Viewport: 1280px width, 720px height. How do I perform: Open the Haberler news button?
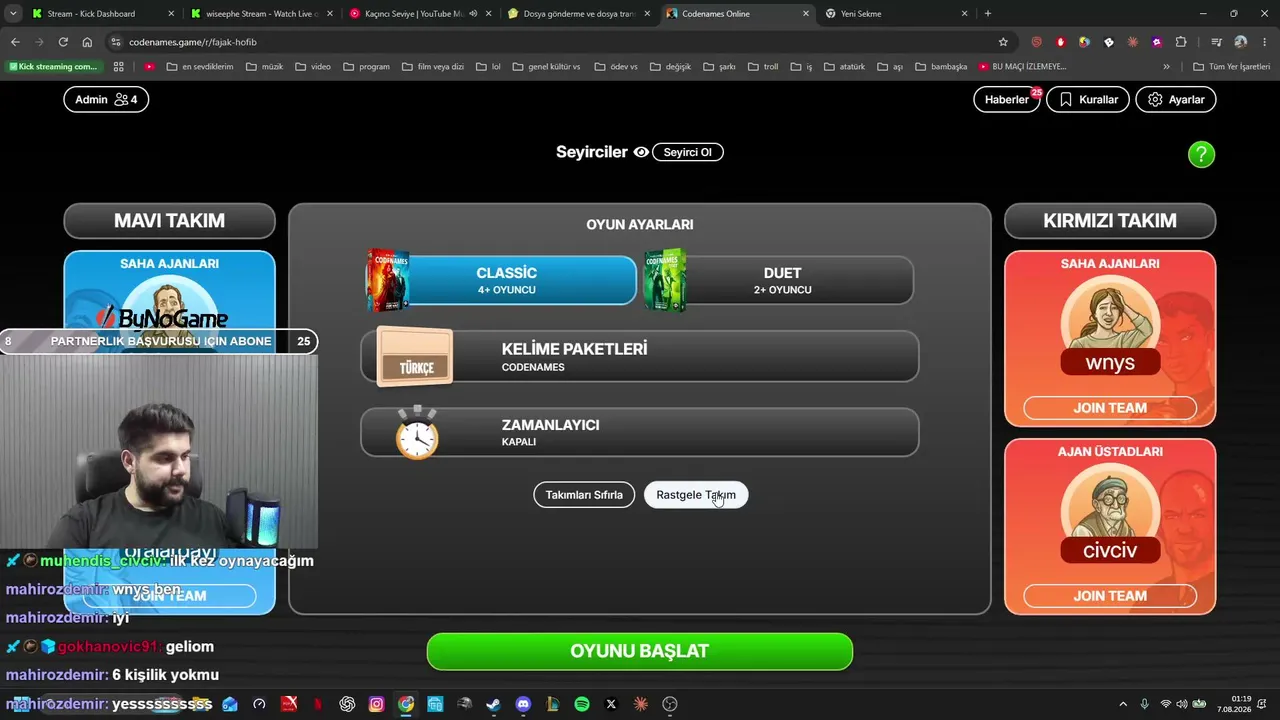click(1007, 100)
